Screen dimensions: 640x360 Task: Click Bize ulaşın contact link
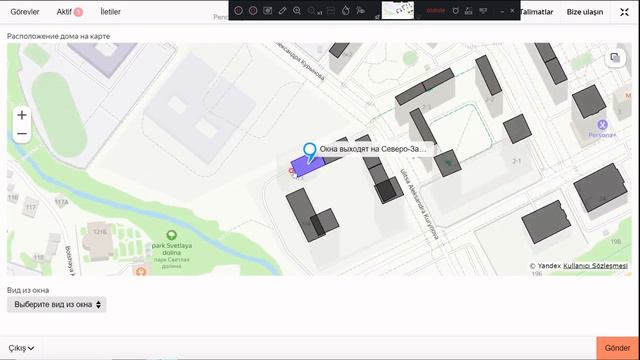click(584, 12)
